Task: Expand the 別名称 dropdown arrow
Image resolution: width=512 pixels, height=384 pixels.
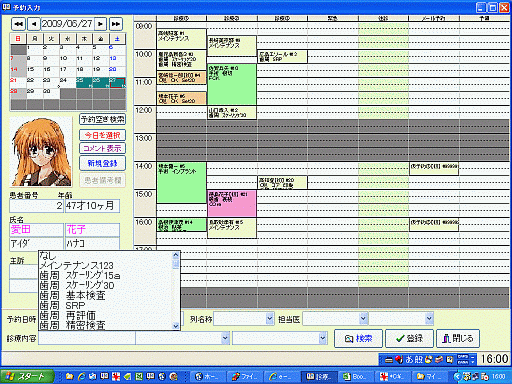Action: pyautogui.click(x=270, y=319)
